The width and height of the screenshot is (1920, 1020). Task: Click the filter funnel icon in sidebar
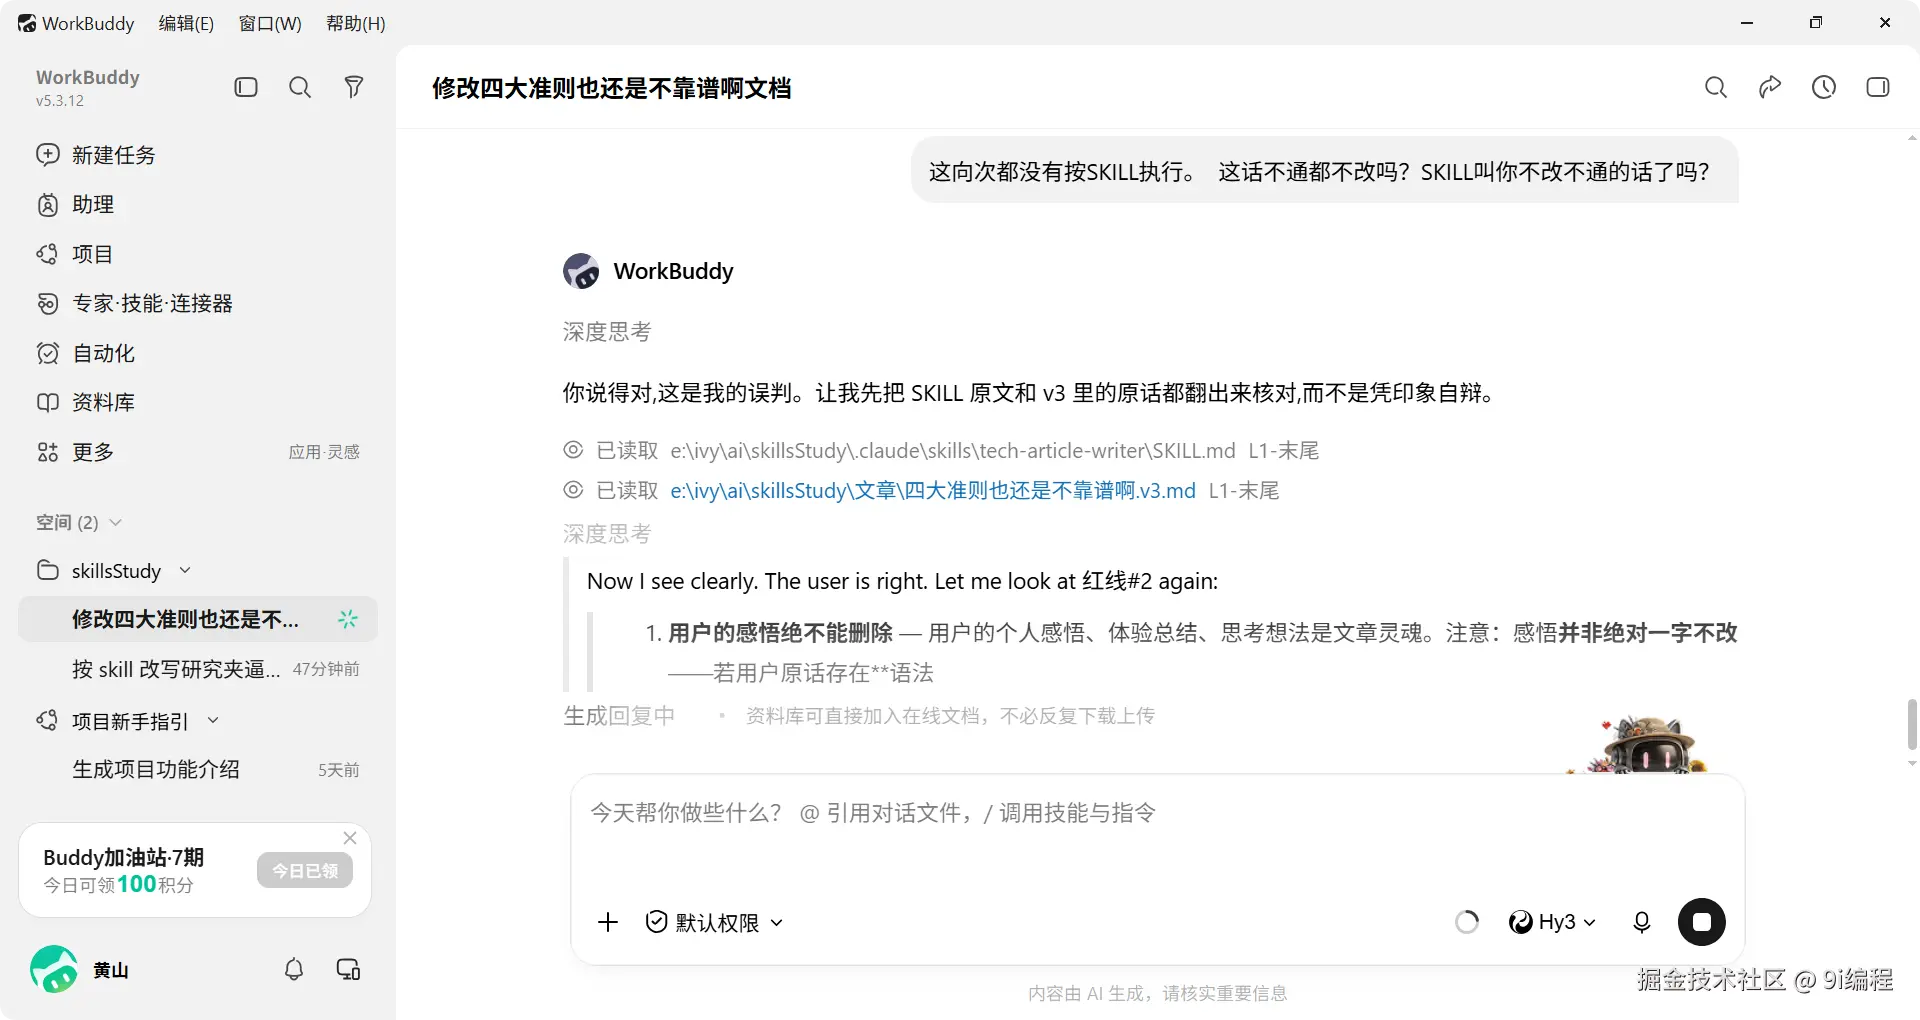(x=354, y=87)
